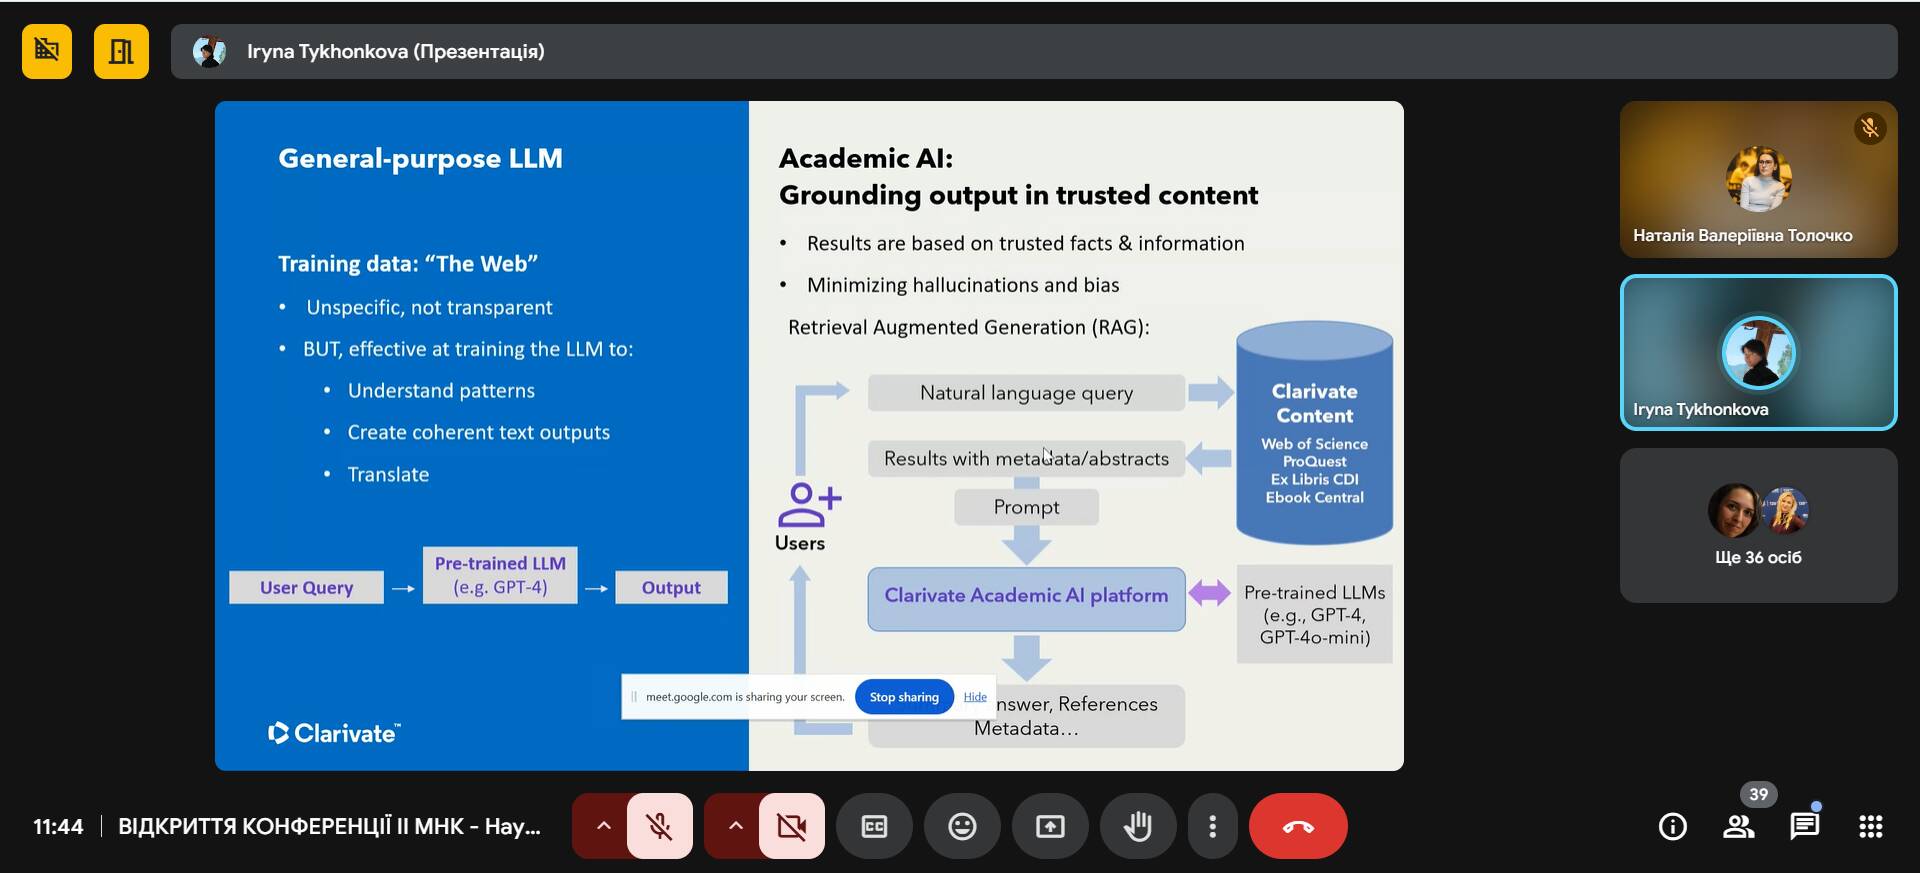The width and height of the screenshot is (1920, 873).
Task: Open meeting details info icon
Action: (x=1673, y=826)
